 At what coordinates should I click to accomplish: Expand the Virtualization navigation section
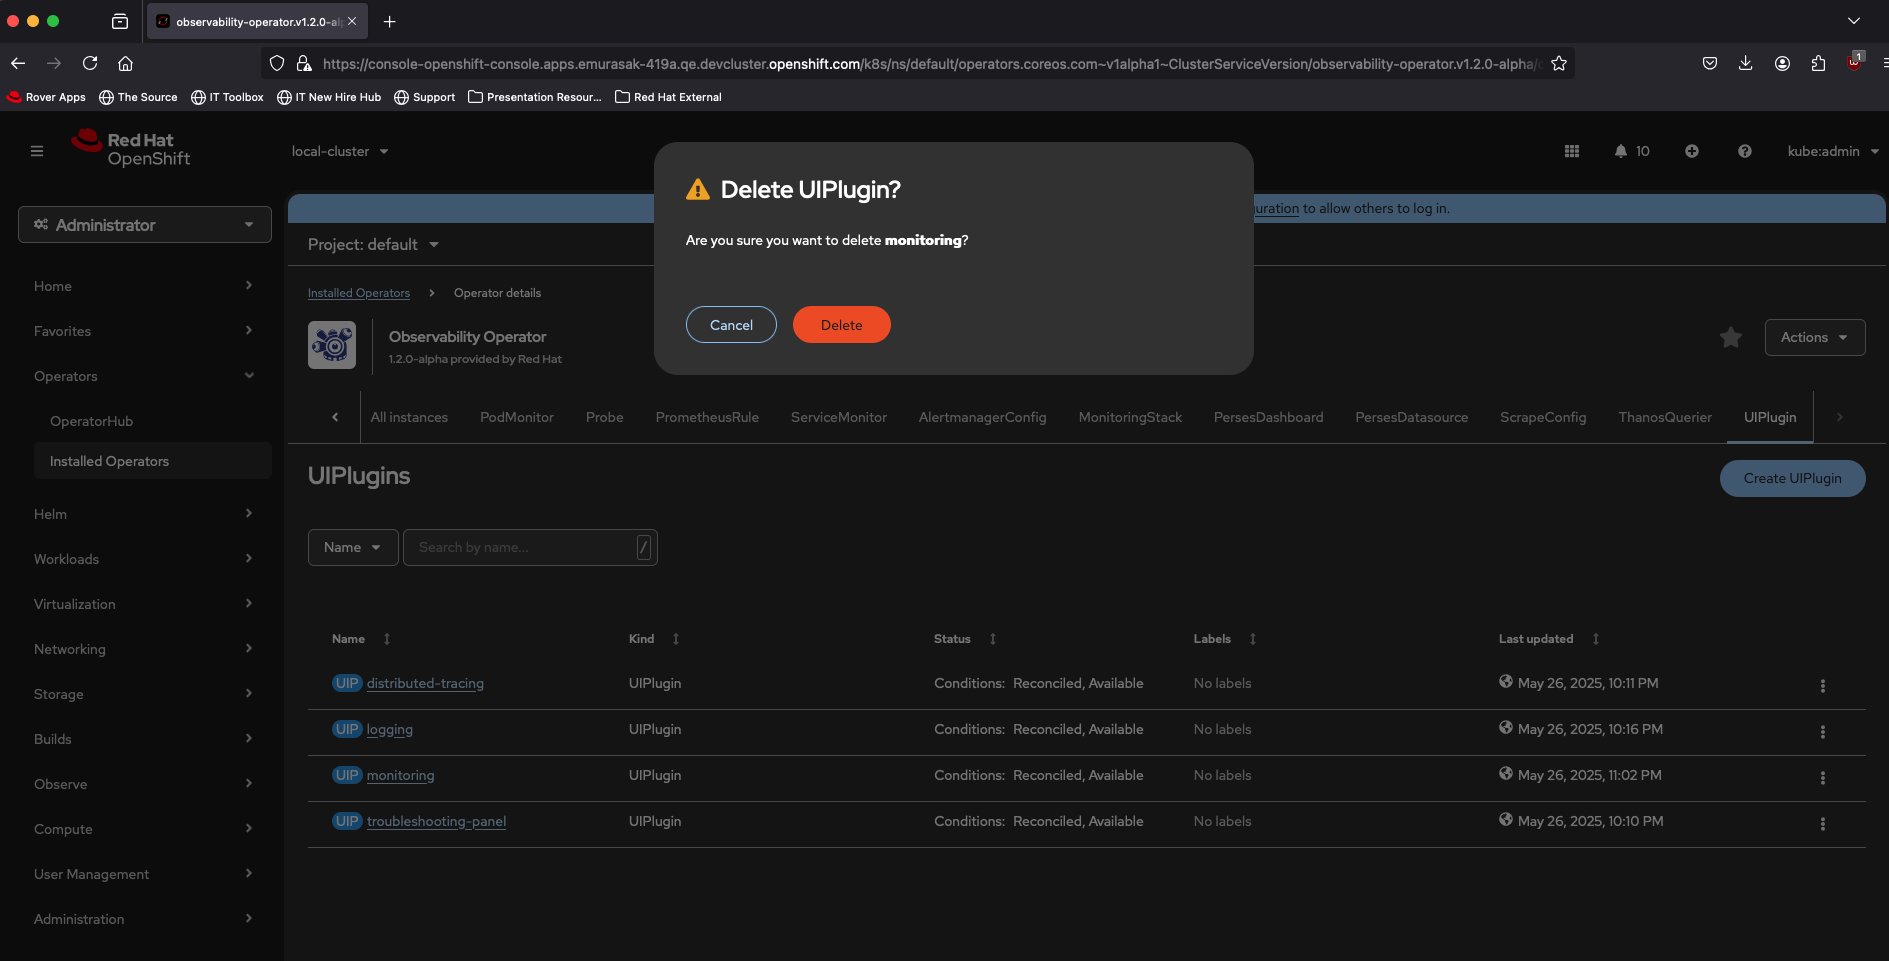[143, 604]
